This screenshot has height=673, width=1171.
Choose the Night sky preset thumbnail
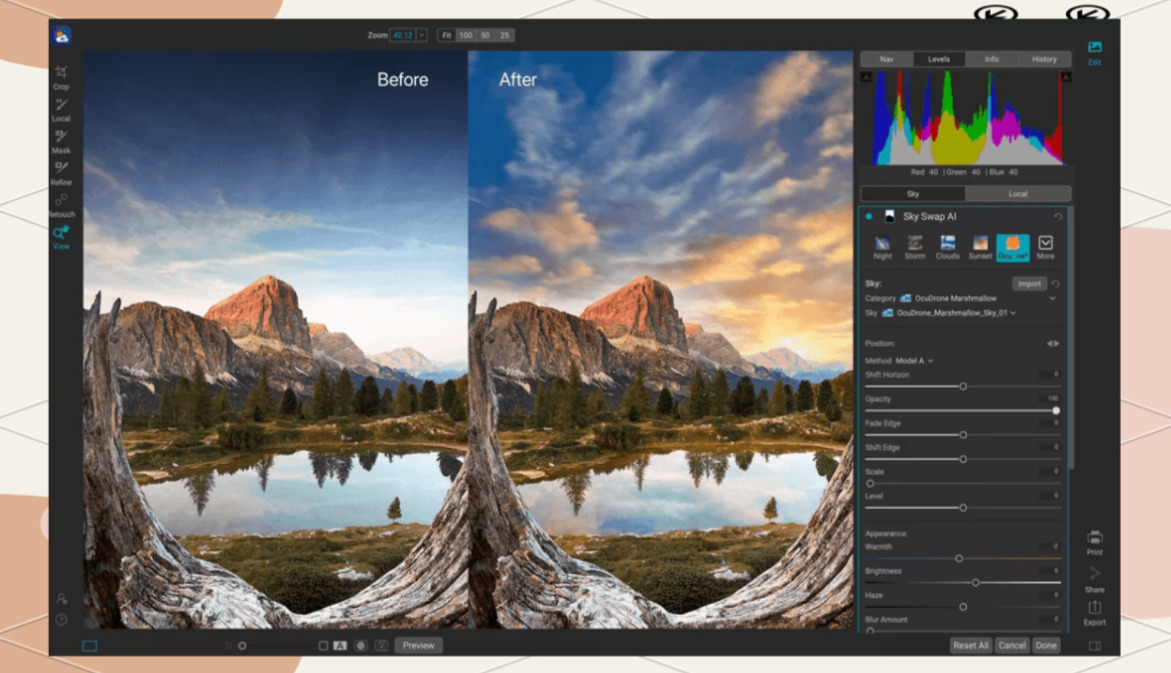[x=883, y=247]
